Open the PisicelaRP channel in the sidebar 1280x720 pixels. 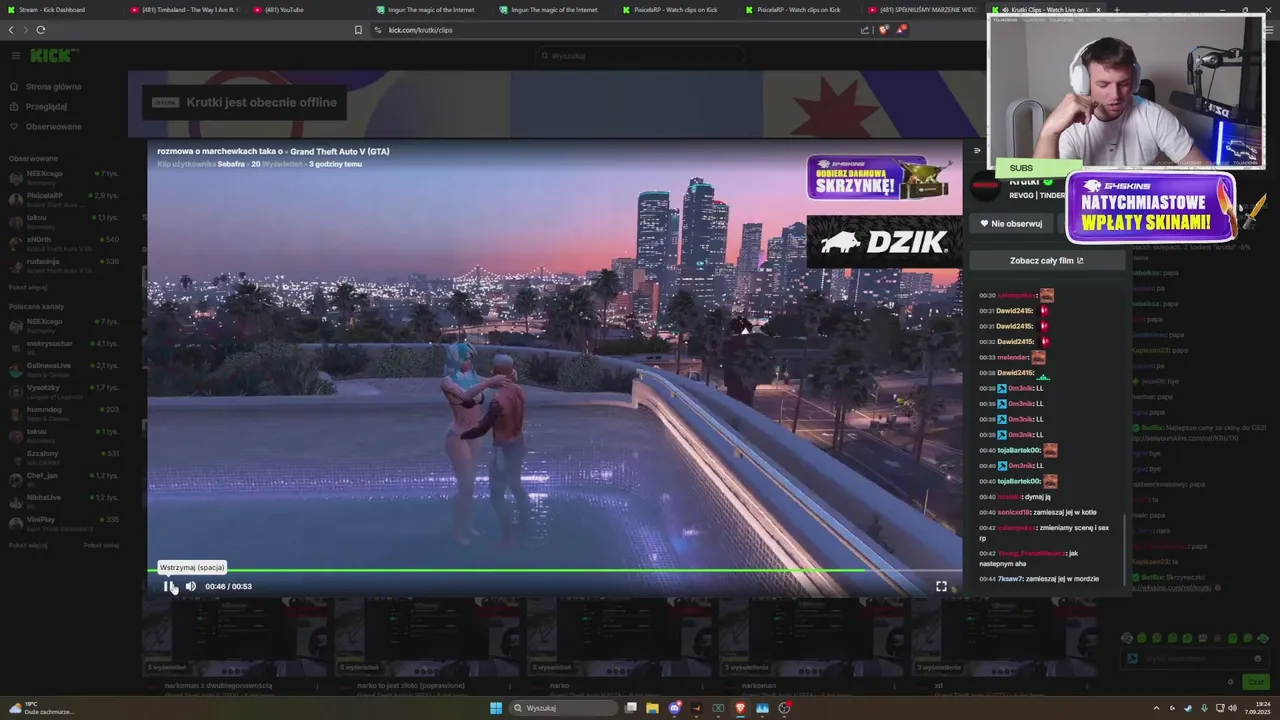click(x=63, y=198)
